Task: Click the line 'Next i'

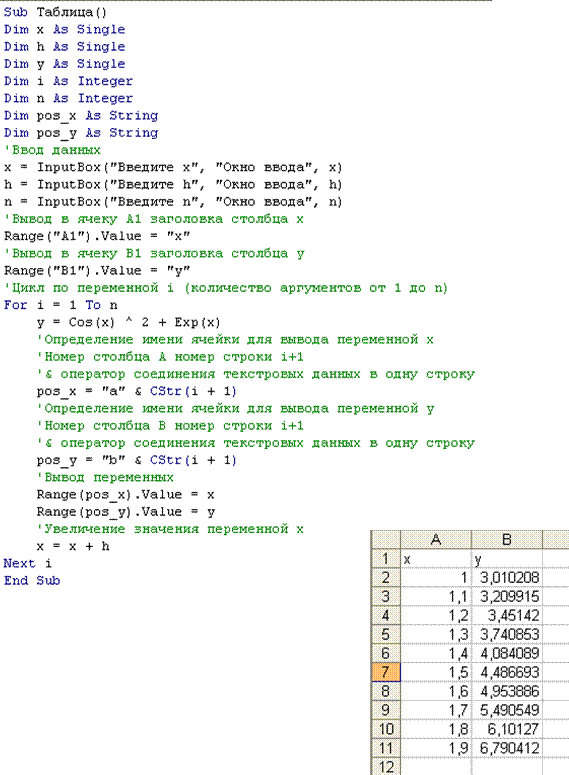Action: [x=27, y=563]
